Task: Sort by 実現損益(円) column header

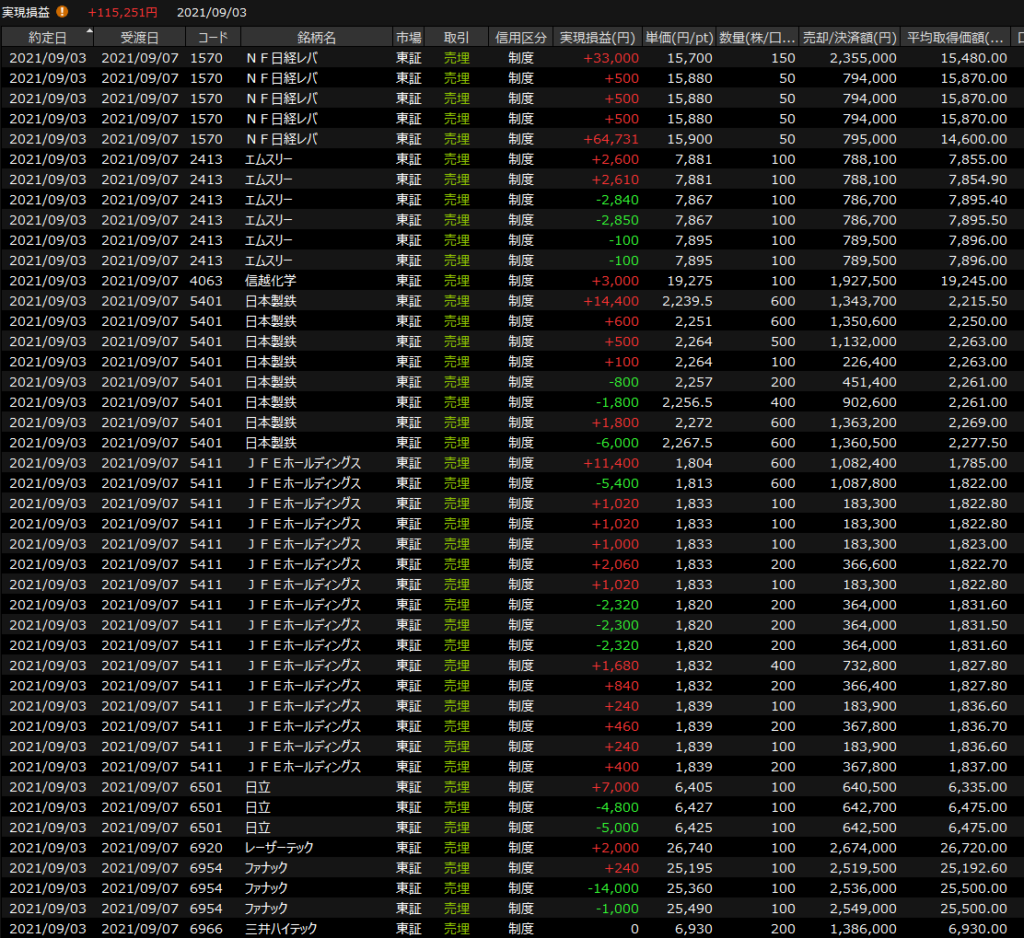Action: (598, 37)
